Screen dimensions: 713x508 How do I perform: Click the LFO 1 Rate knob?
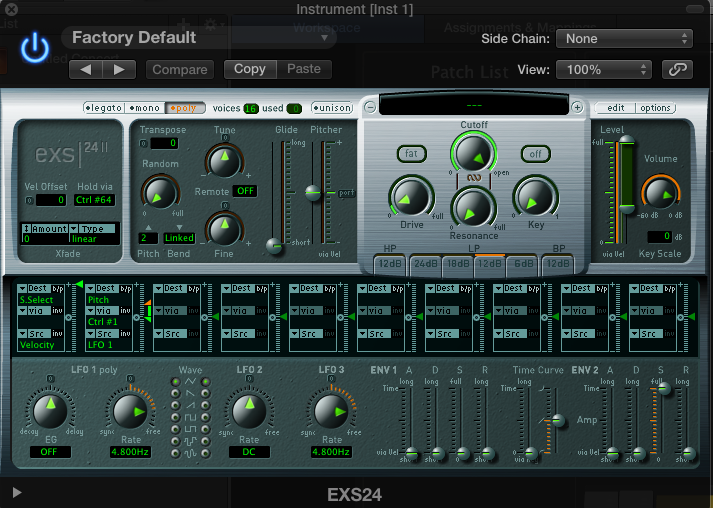(130, 411)
